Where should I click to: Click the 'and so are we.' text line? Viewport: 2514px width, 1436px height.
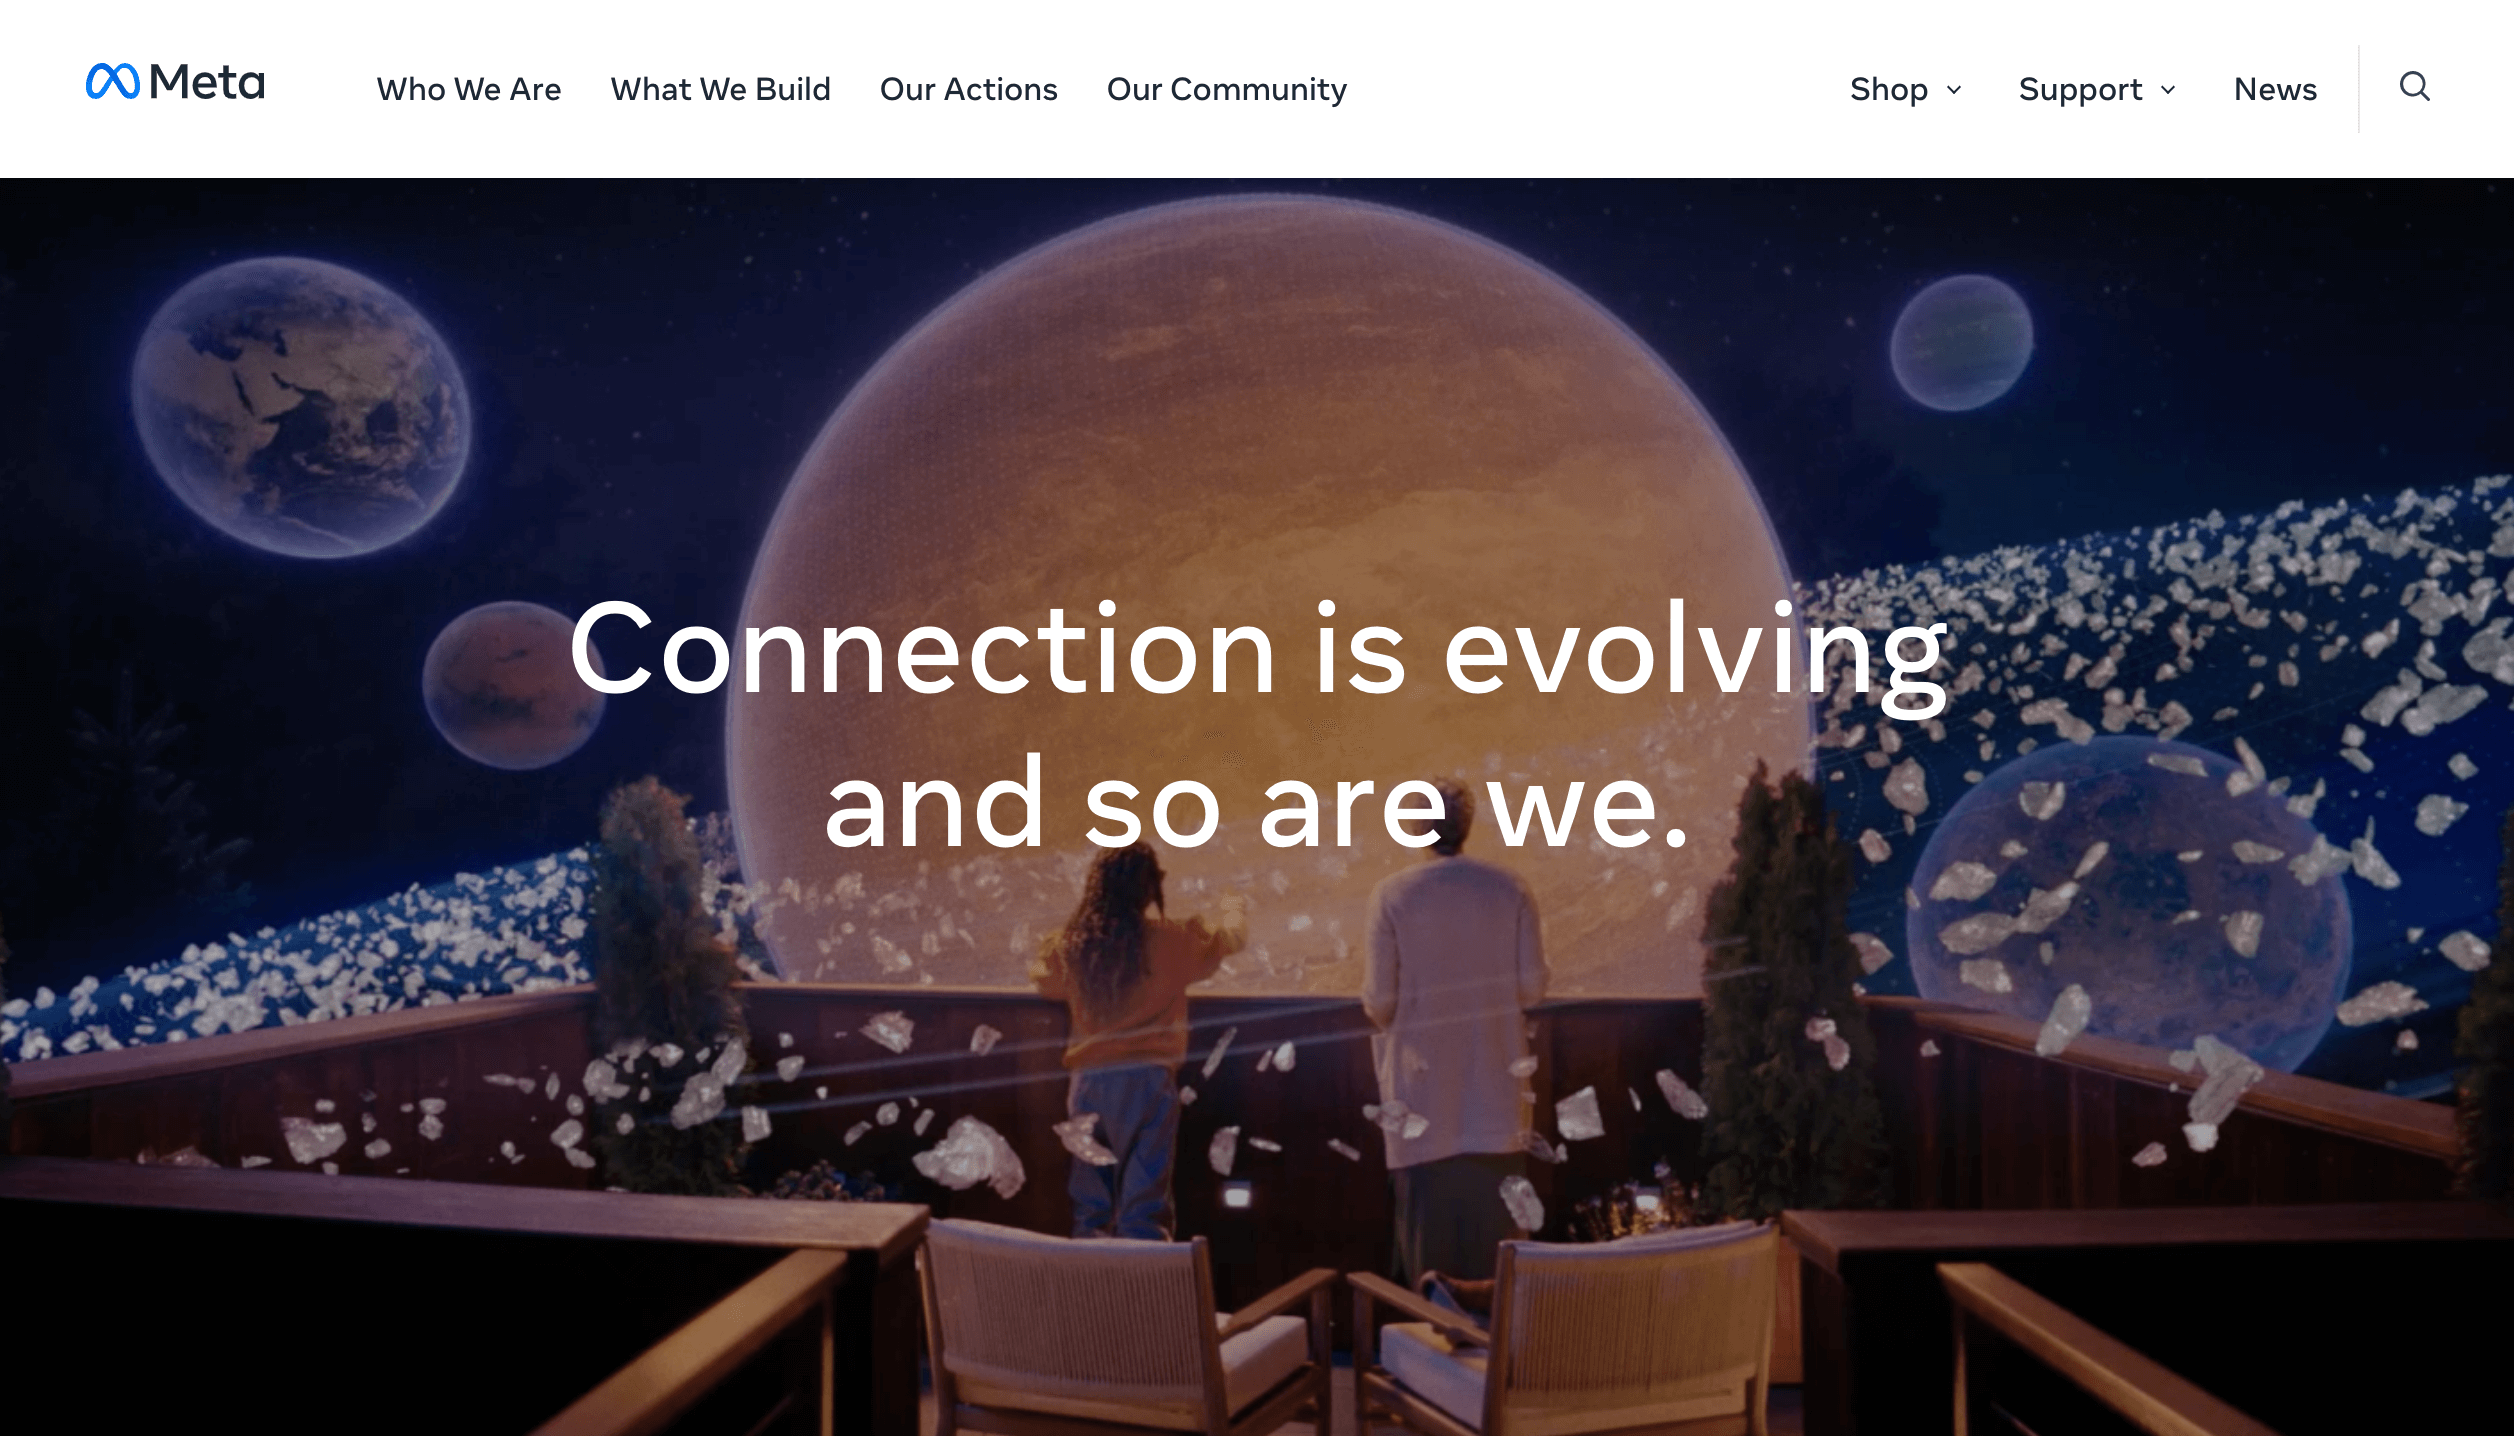tap(1257, 804)
